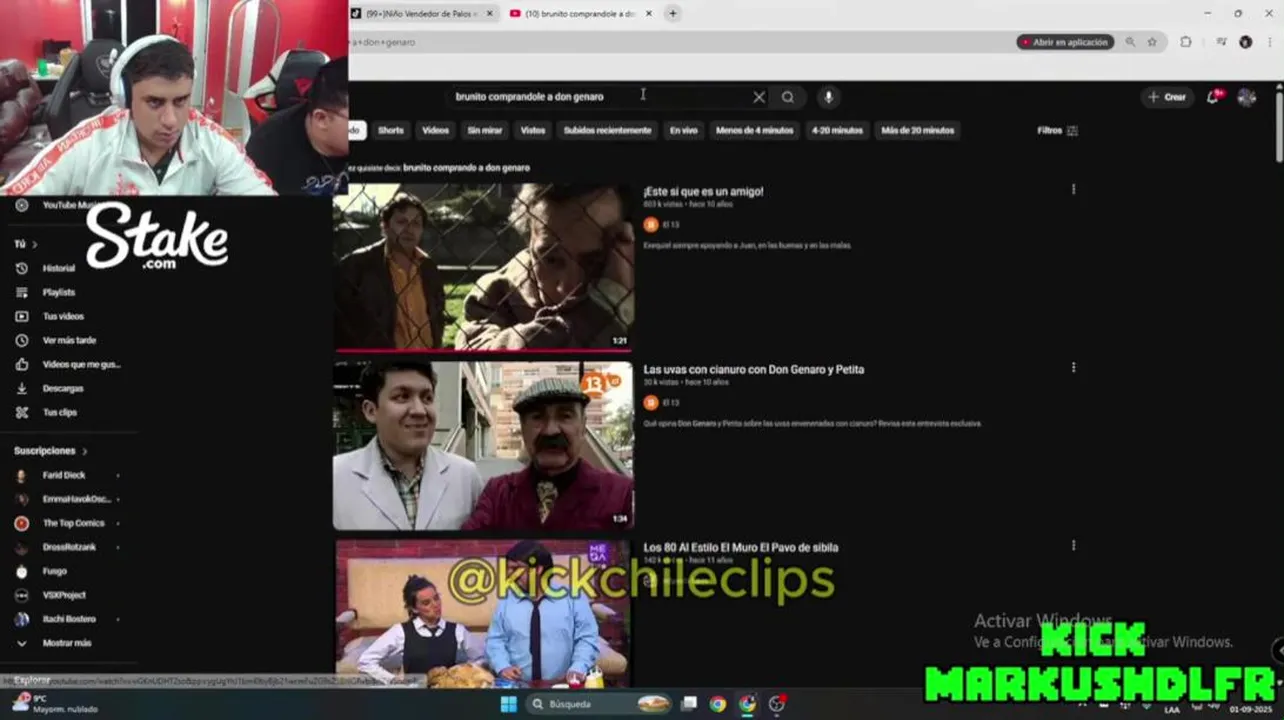Open the Windows Start menu
Viewport: 1284px width, 720px height.
[508, 704]
